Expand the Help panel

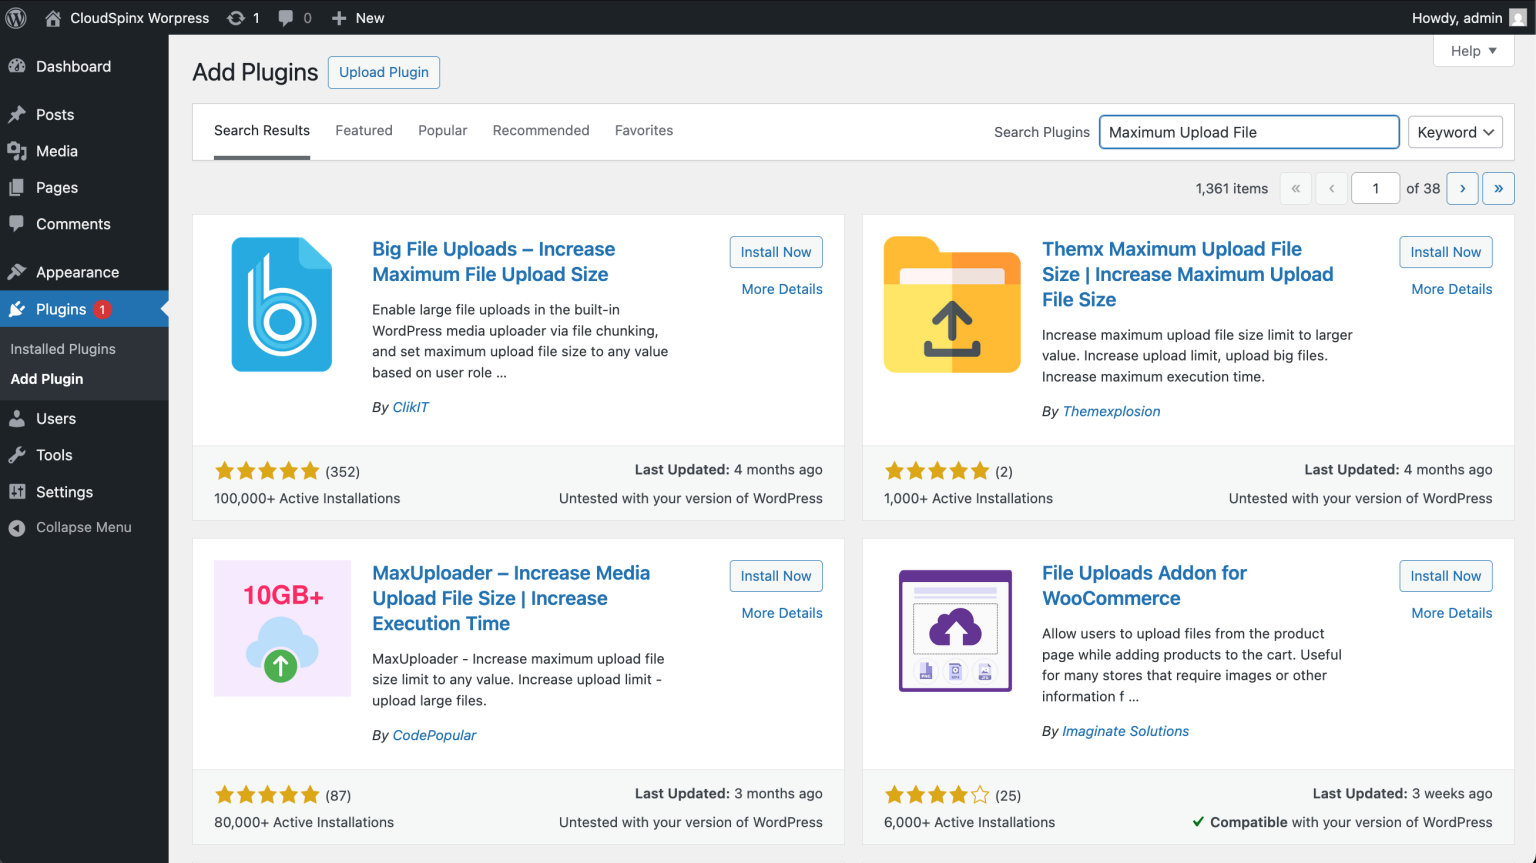[1473, 50]
